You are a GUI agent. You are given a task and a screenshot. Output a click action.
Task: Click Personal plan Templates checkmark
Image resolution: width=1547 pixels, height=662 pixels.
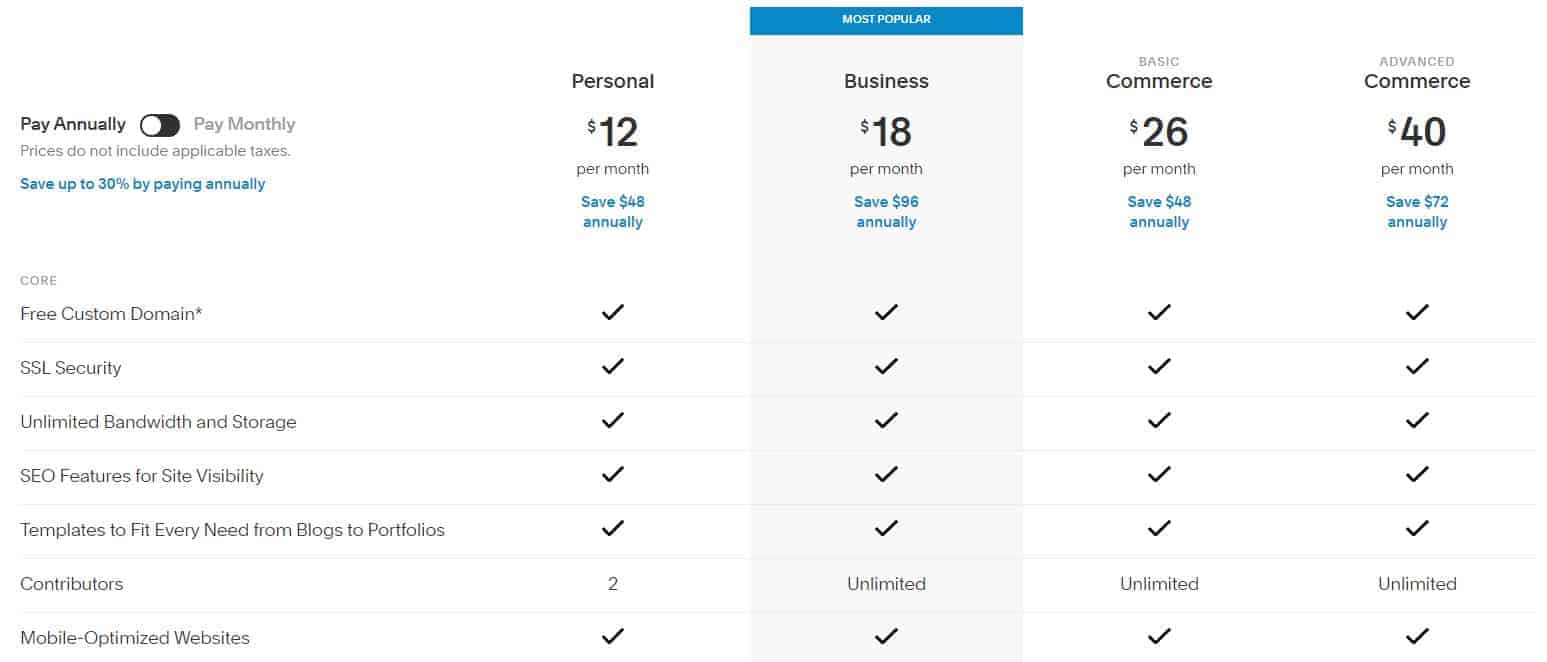coord(612,529)
